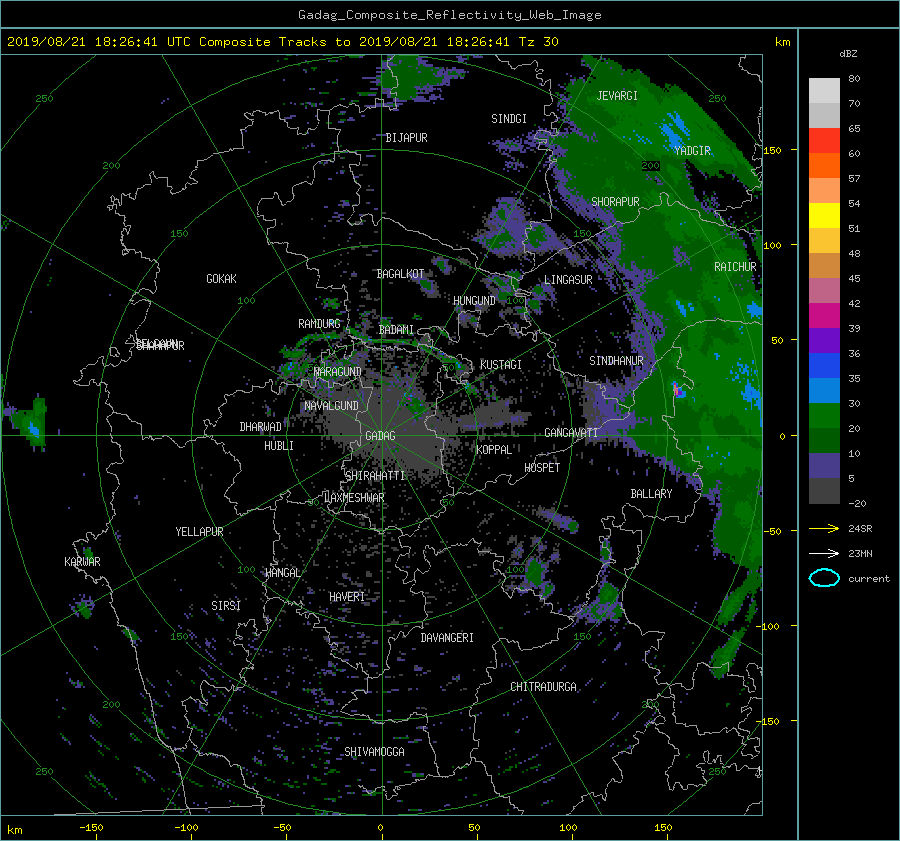900x841 pixels.
Task: Click the DHARWAD city label
Action: [260, 427]
